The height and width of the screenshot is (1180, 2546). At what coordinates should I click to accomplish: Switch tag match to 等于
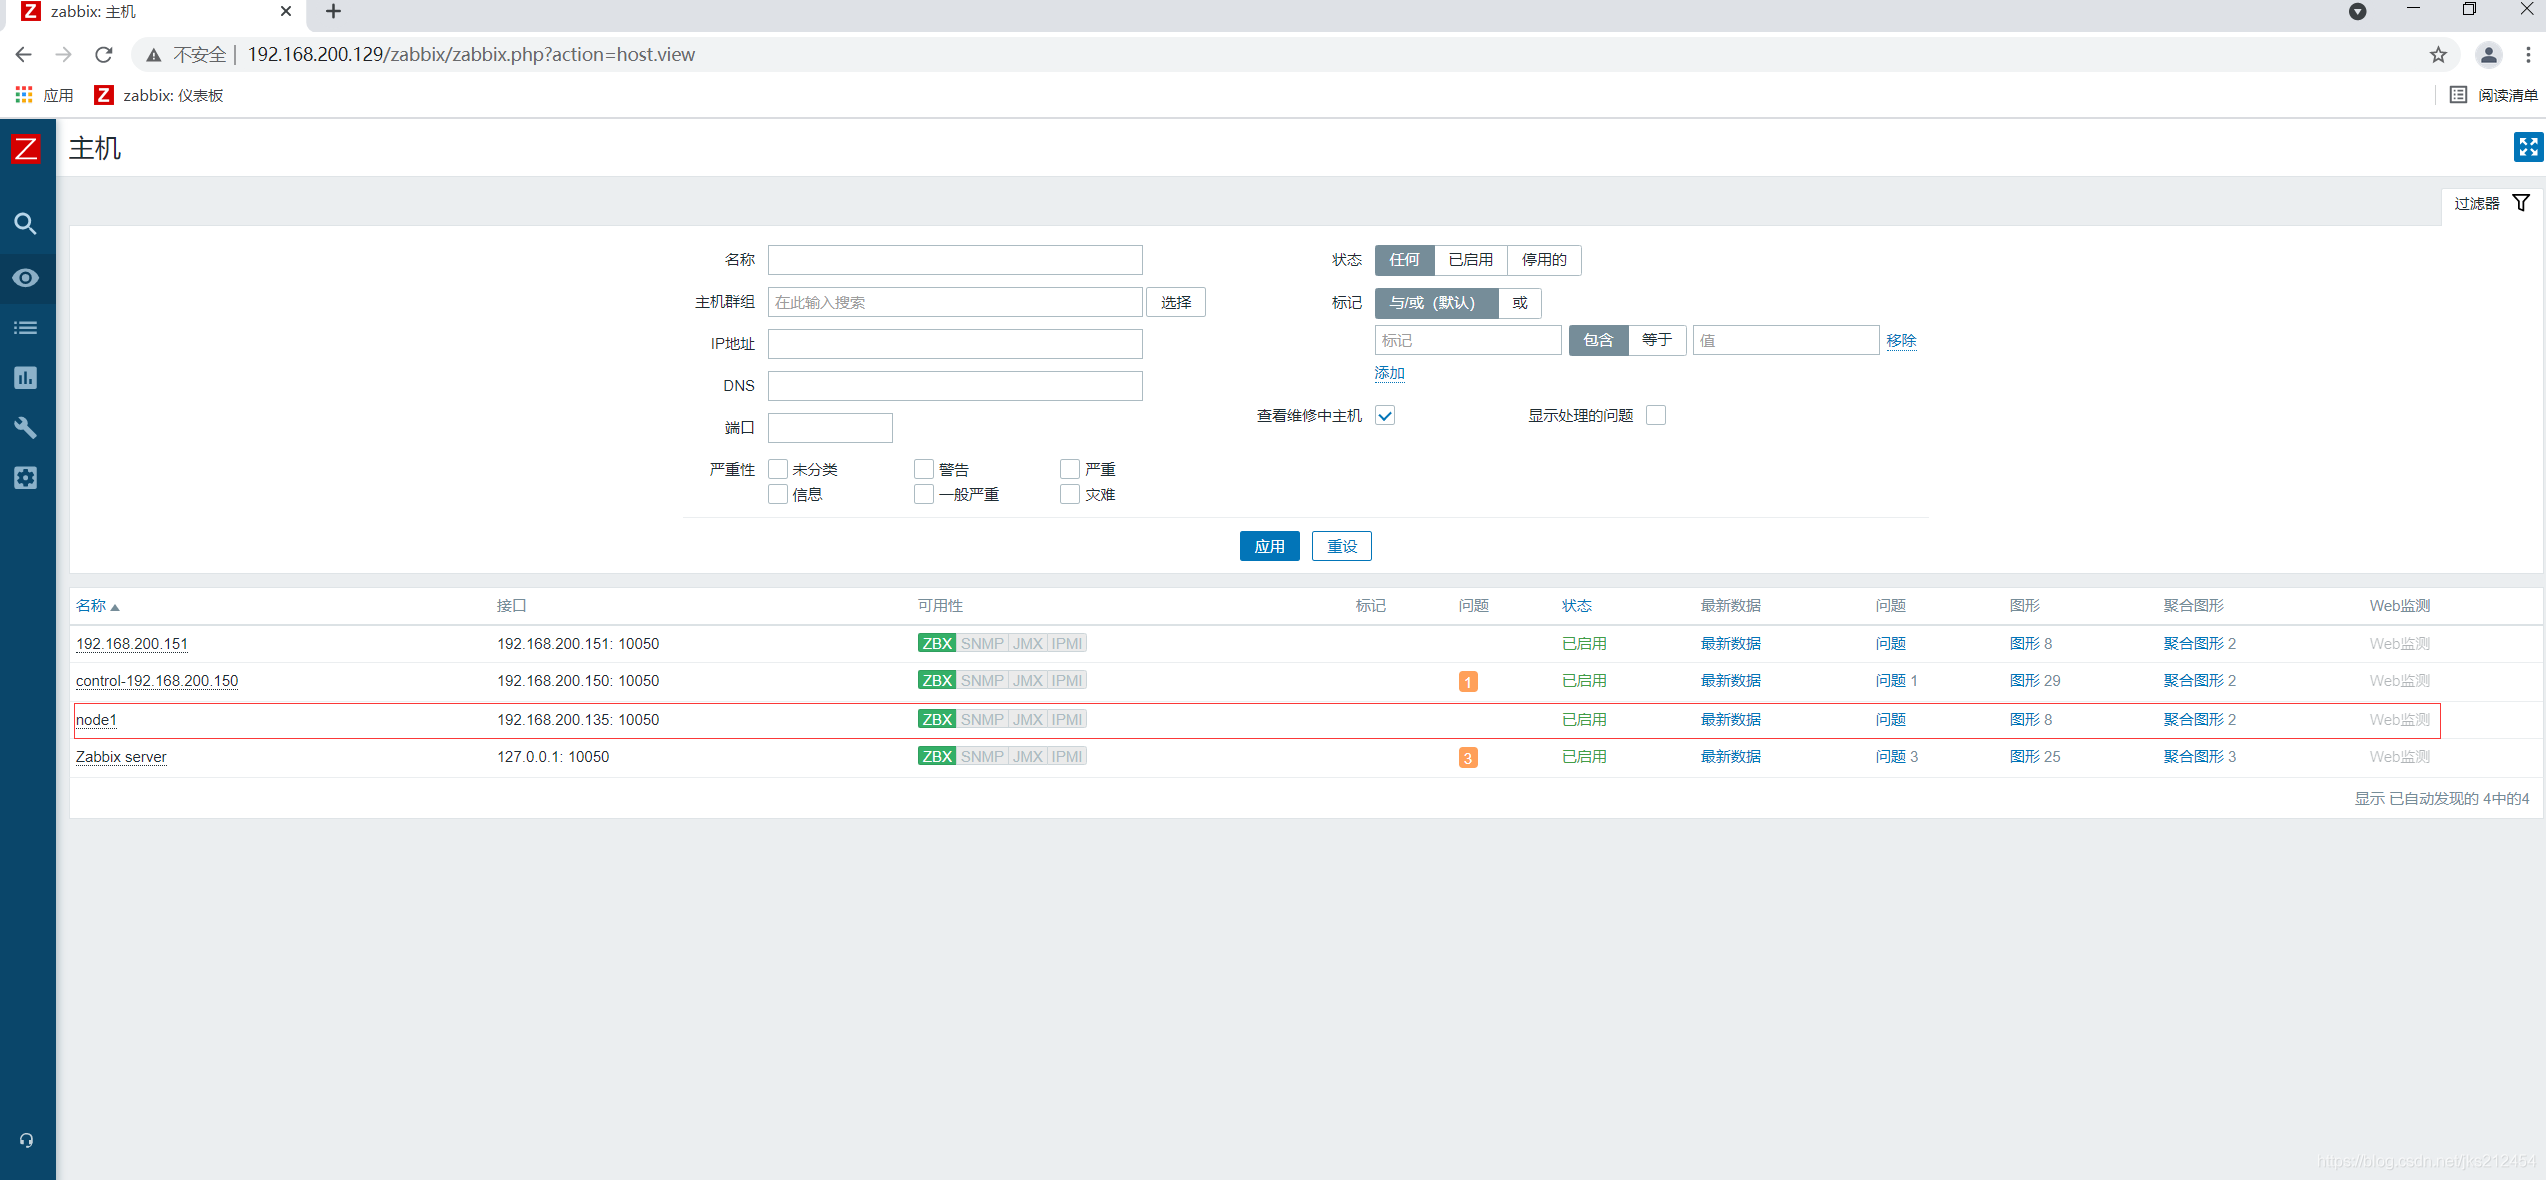pos(1656,341)
